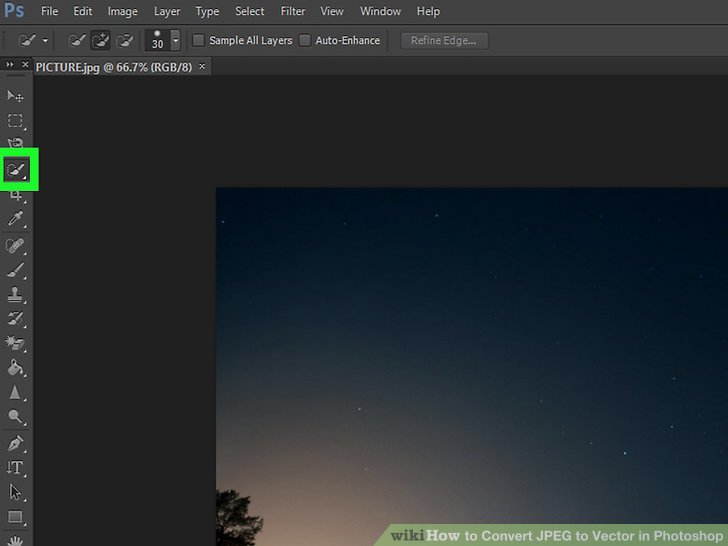This screenshot has width=728, height=546.
Task: Select the Path Selection tool
Action: click(x=15, y=492)
